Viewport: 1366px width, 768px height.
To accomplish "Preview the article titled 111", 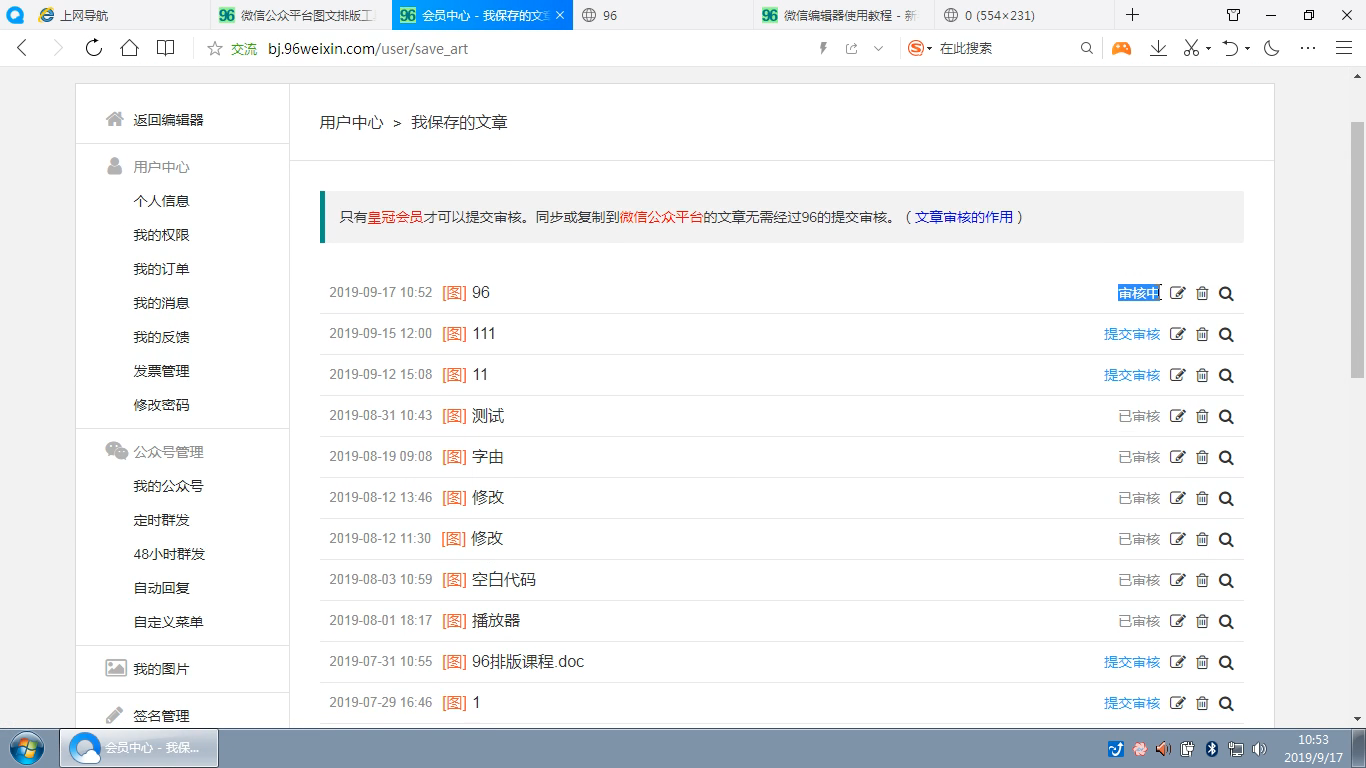I will click(x=1226, y=335).
